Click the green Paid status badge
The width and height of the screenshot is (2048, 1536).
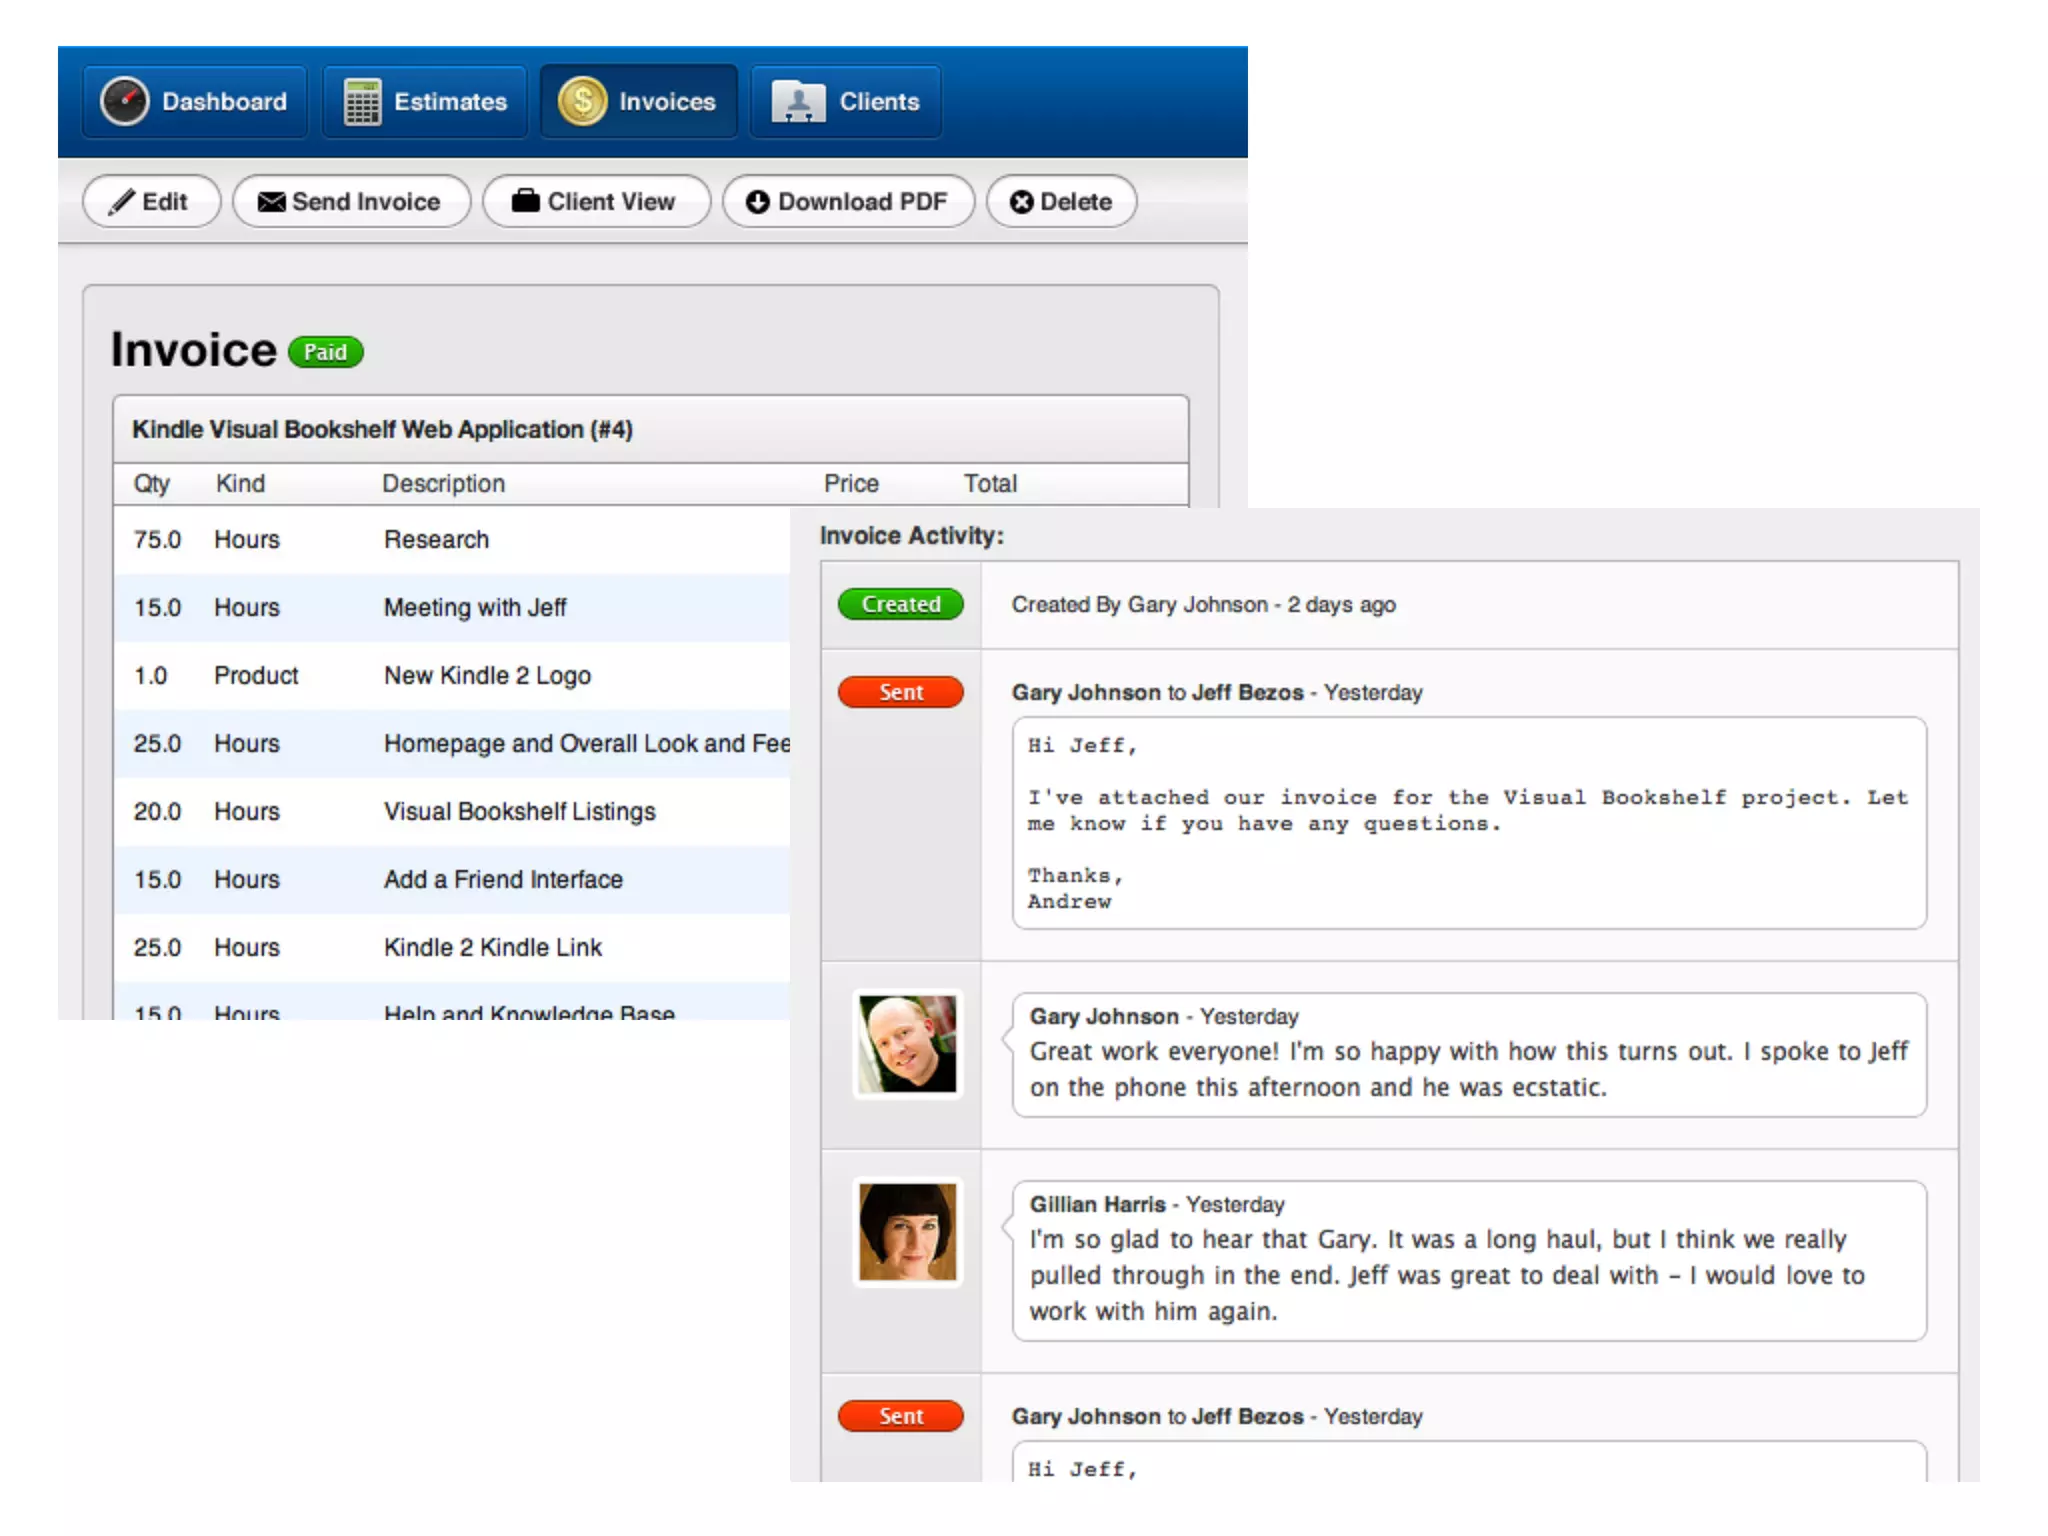pyautogui.click(x=325, y=352)
